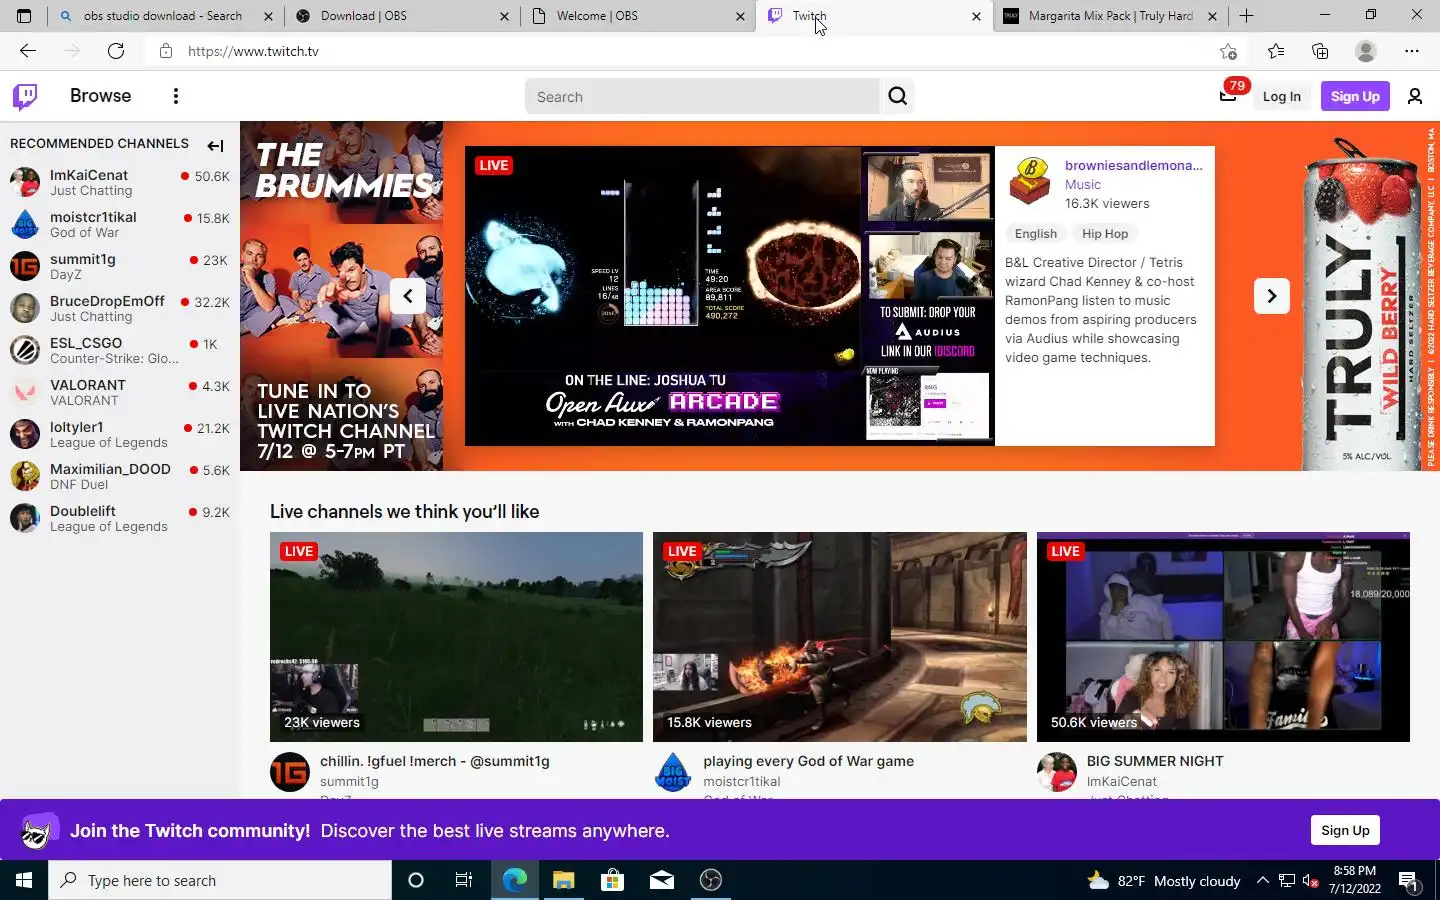The height and width of the screenshot is (900, 1440).
Task: Open 'playing every God of War game' title
Action: 808,761
